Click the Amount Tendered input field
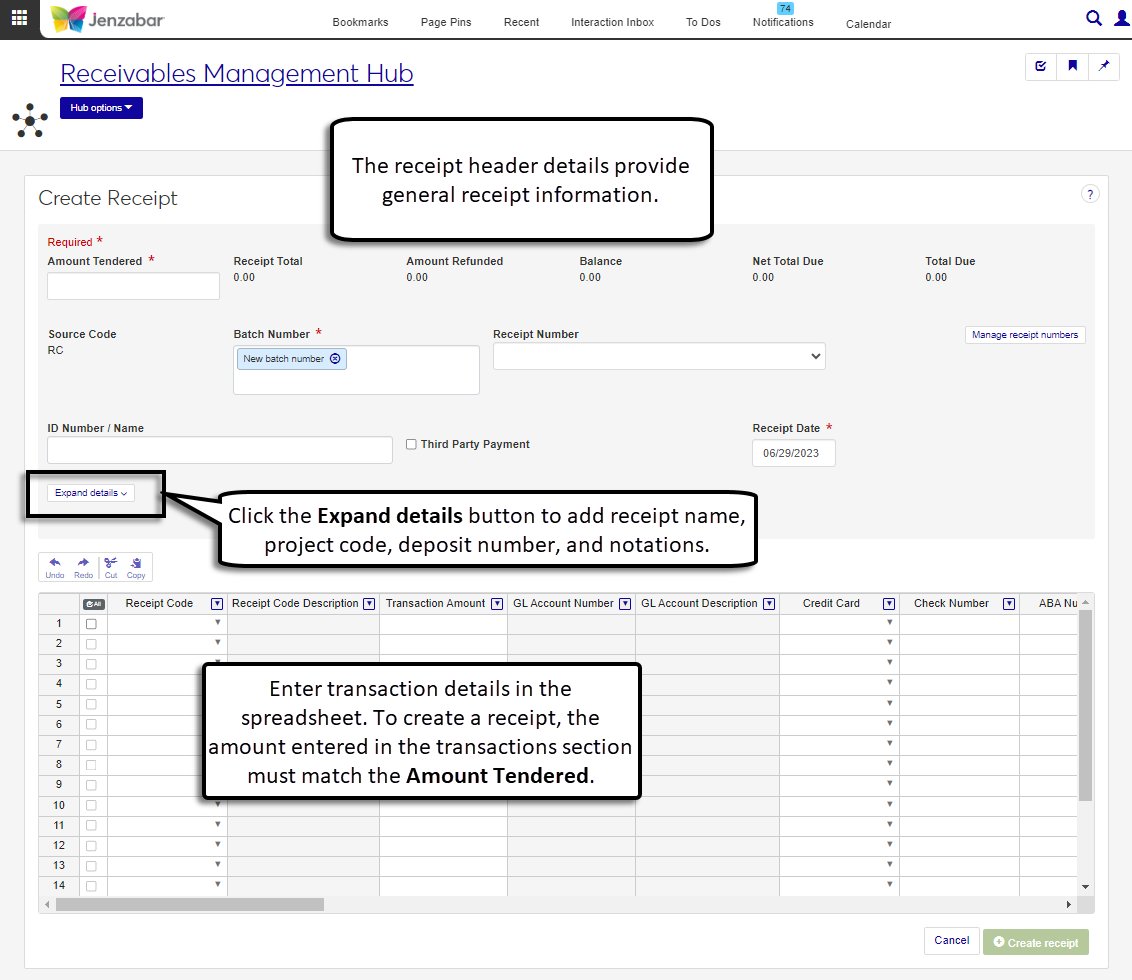The image size is (1132, 980). pos(133,286)
